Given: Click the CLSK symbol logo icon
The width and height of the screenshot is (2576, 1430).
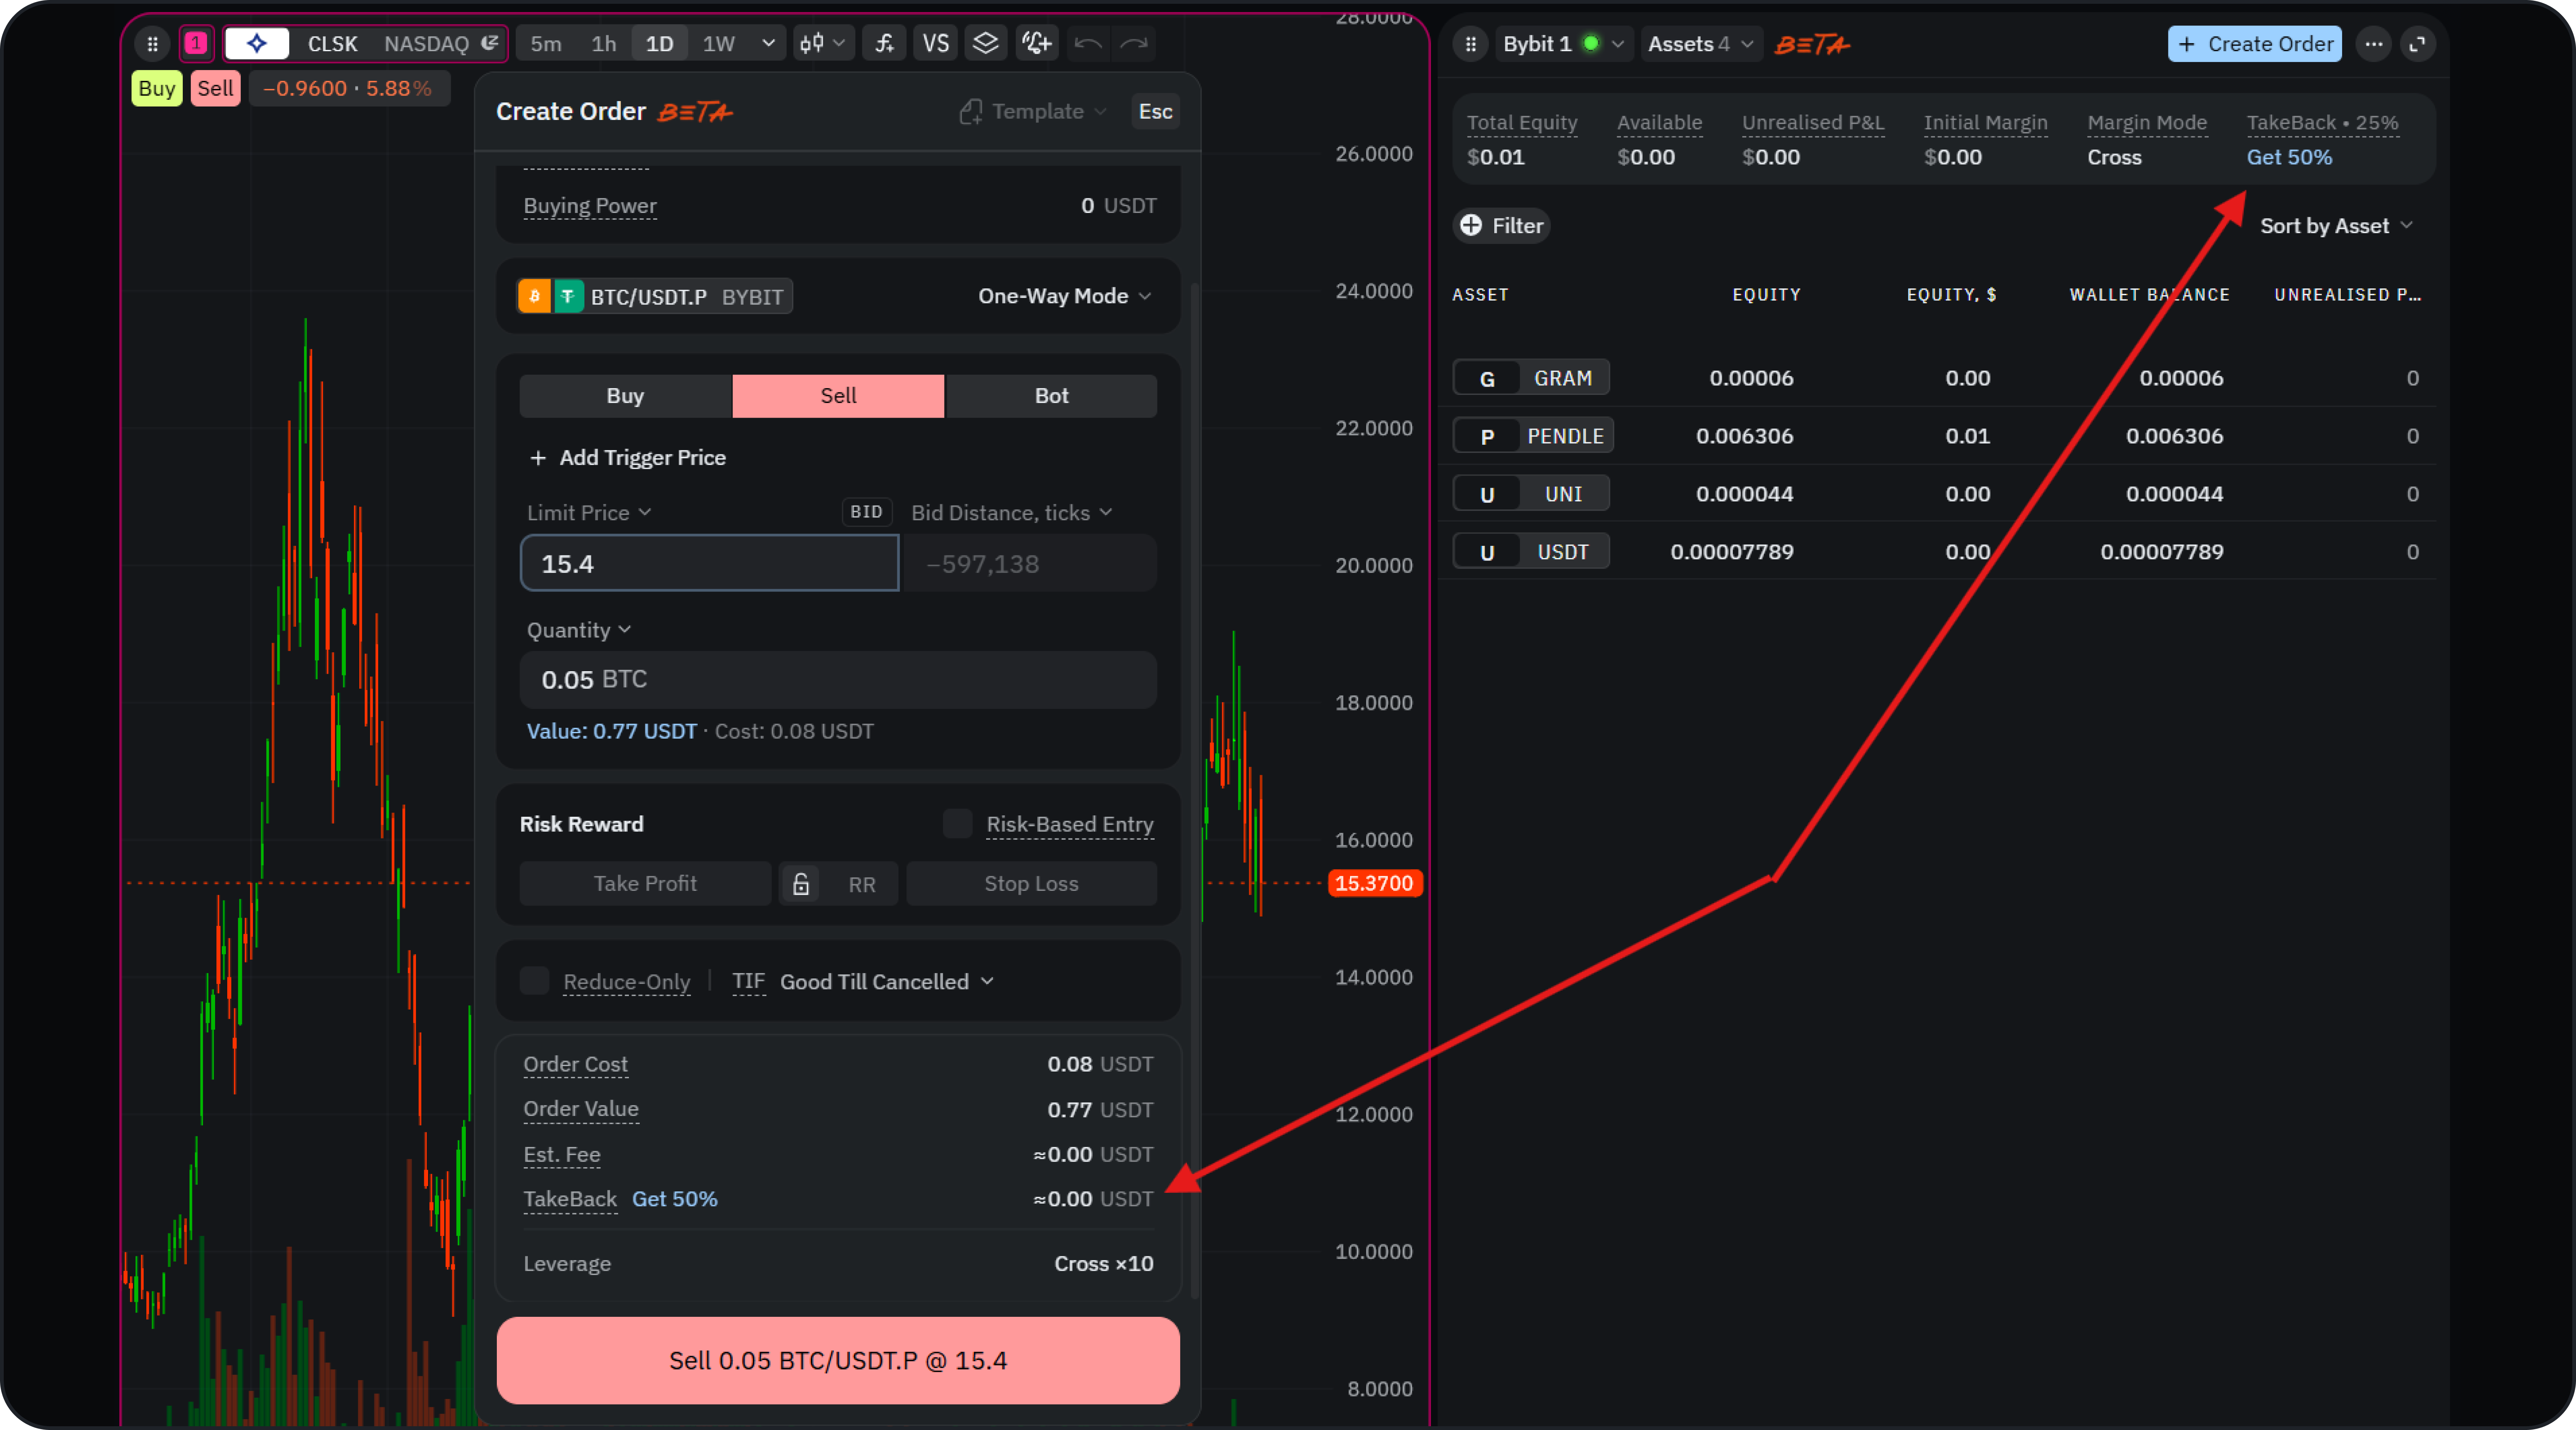Looking at the screenshot, I should 257,44.
